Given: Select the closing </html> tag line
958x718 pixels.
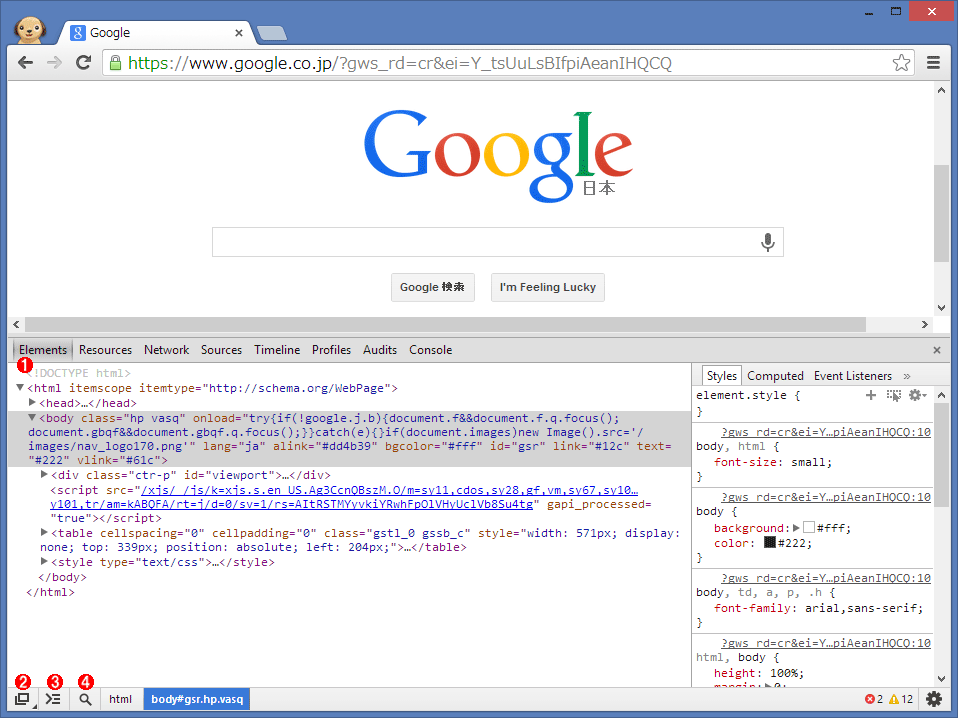Looking at the screenshot, I should point(50,592).
